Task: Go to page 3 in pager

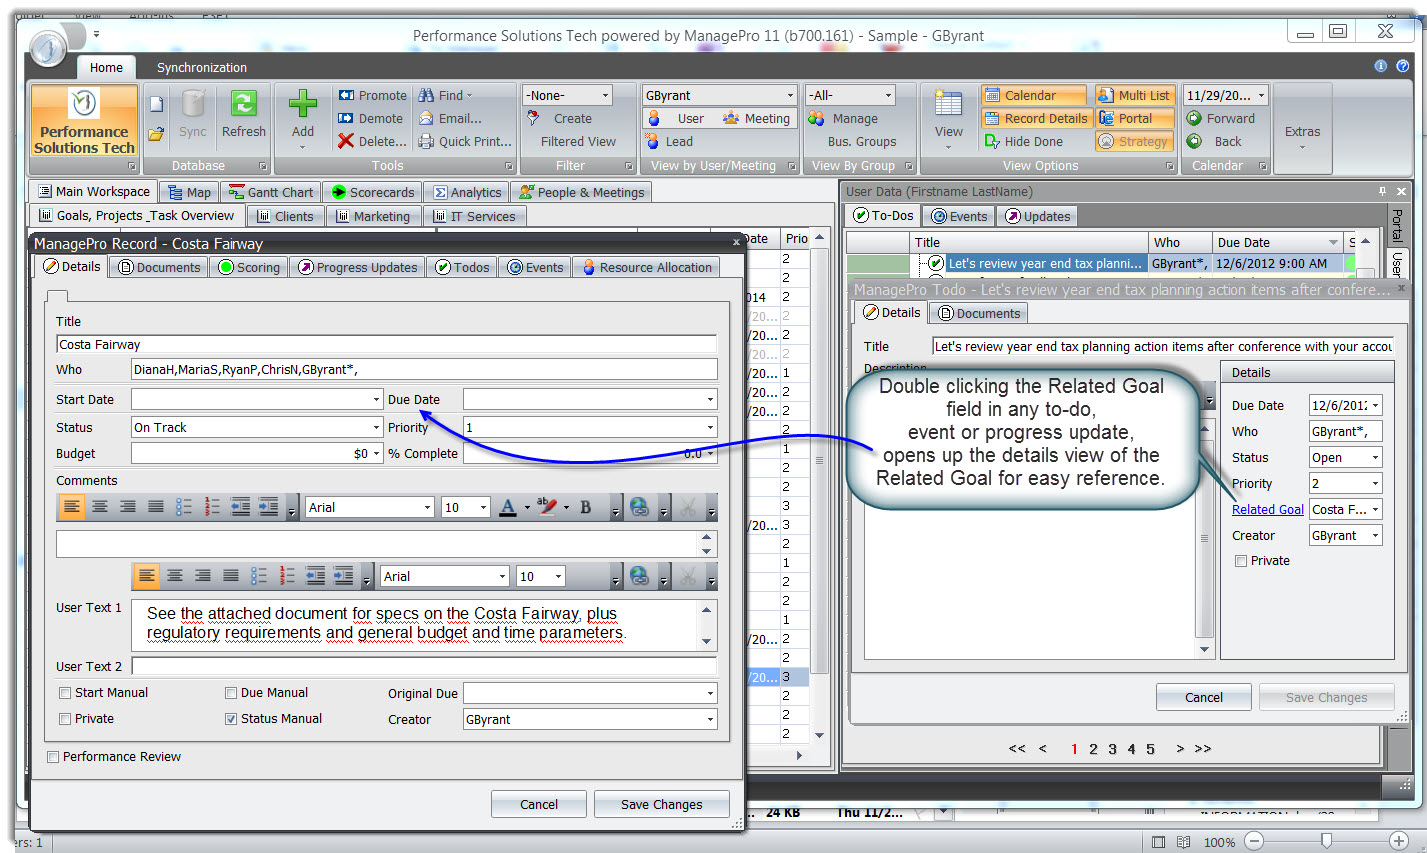Action: [x=1112, y=749]
